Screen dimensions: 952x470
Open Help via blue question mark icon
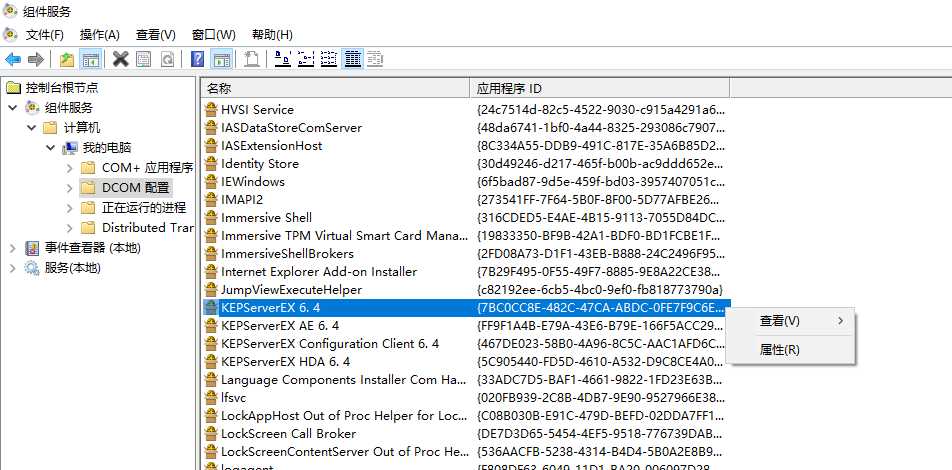[x=197, y=59]
